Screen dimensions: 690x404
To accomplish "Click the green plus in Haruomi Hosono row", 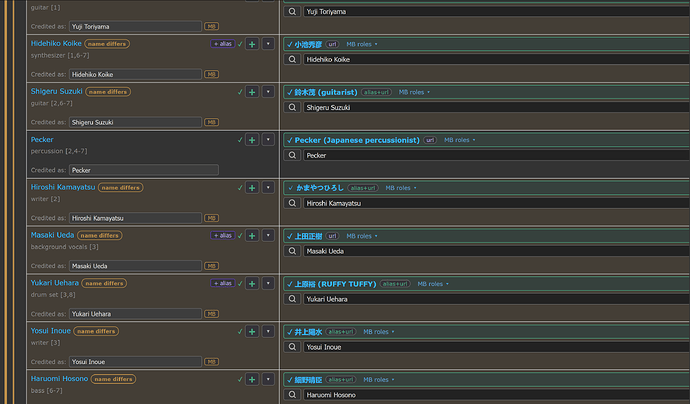I will point(252,379).
